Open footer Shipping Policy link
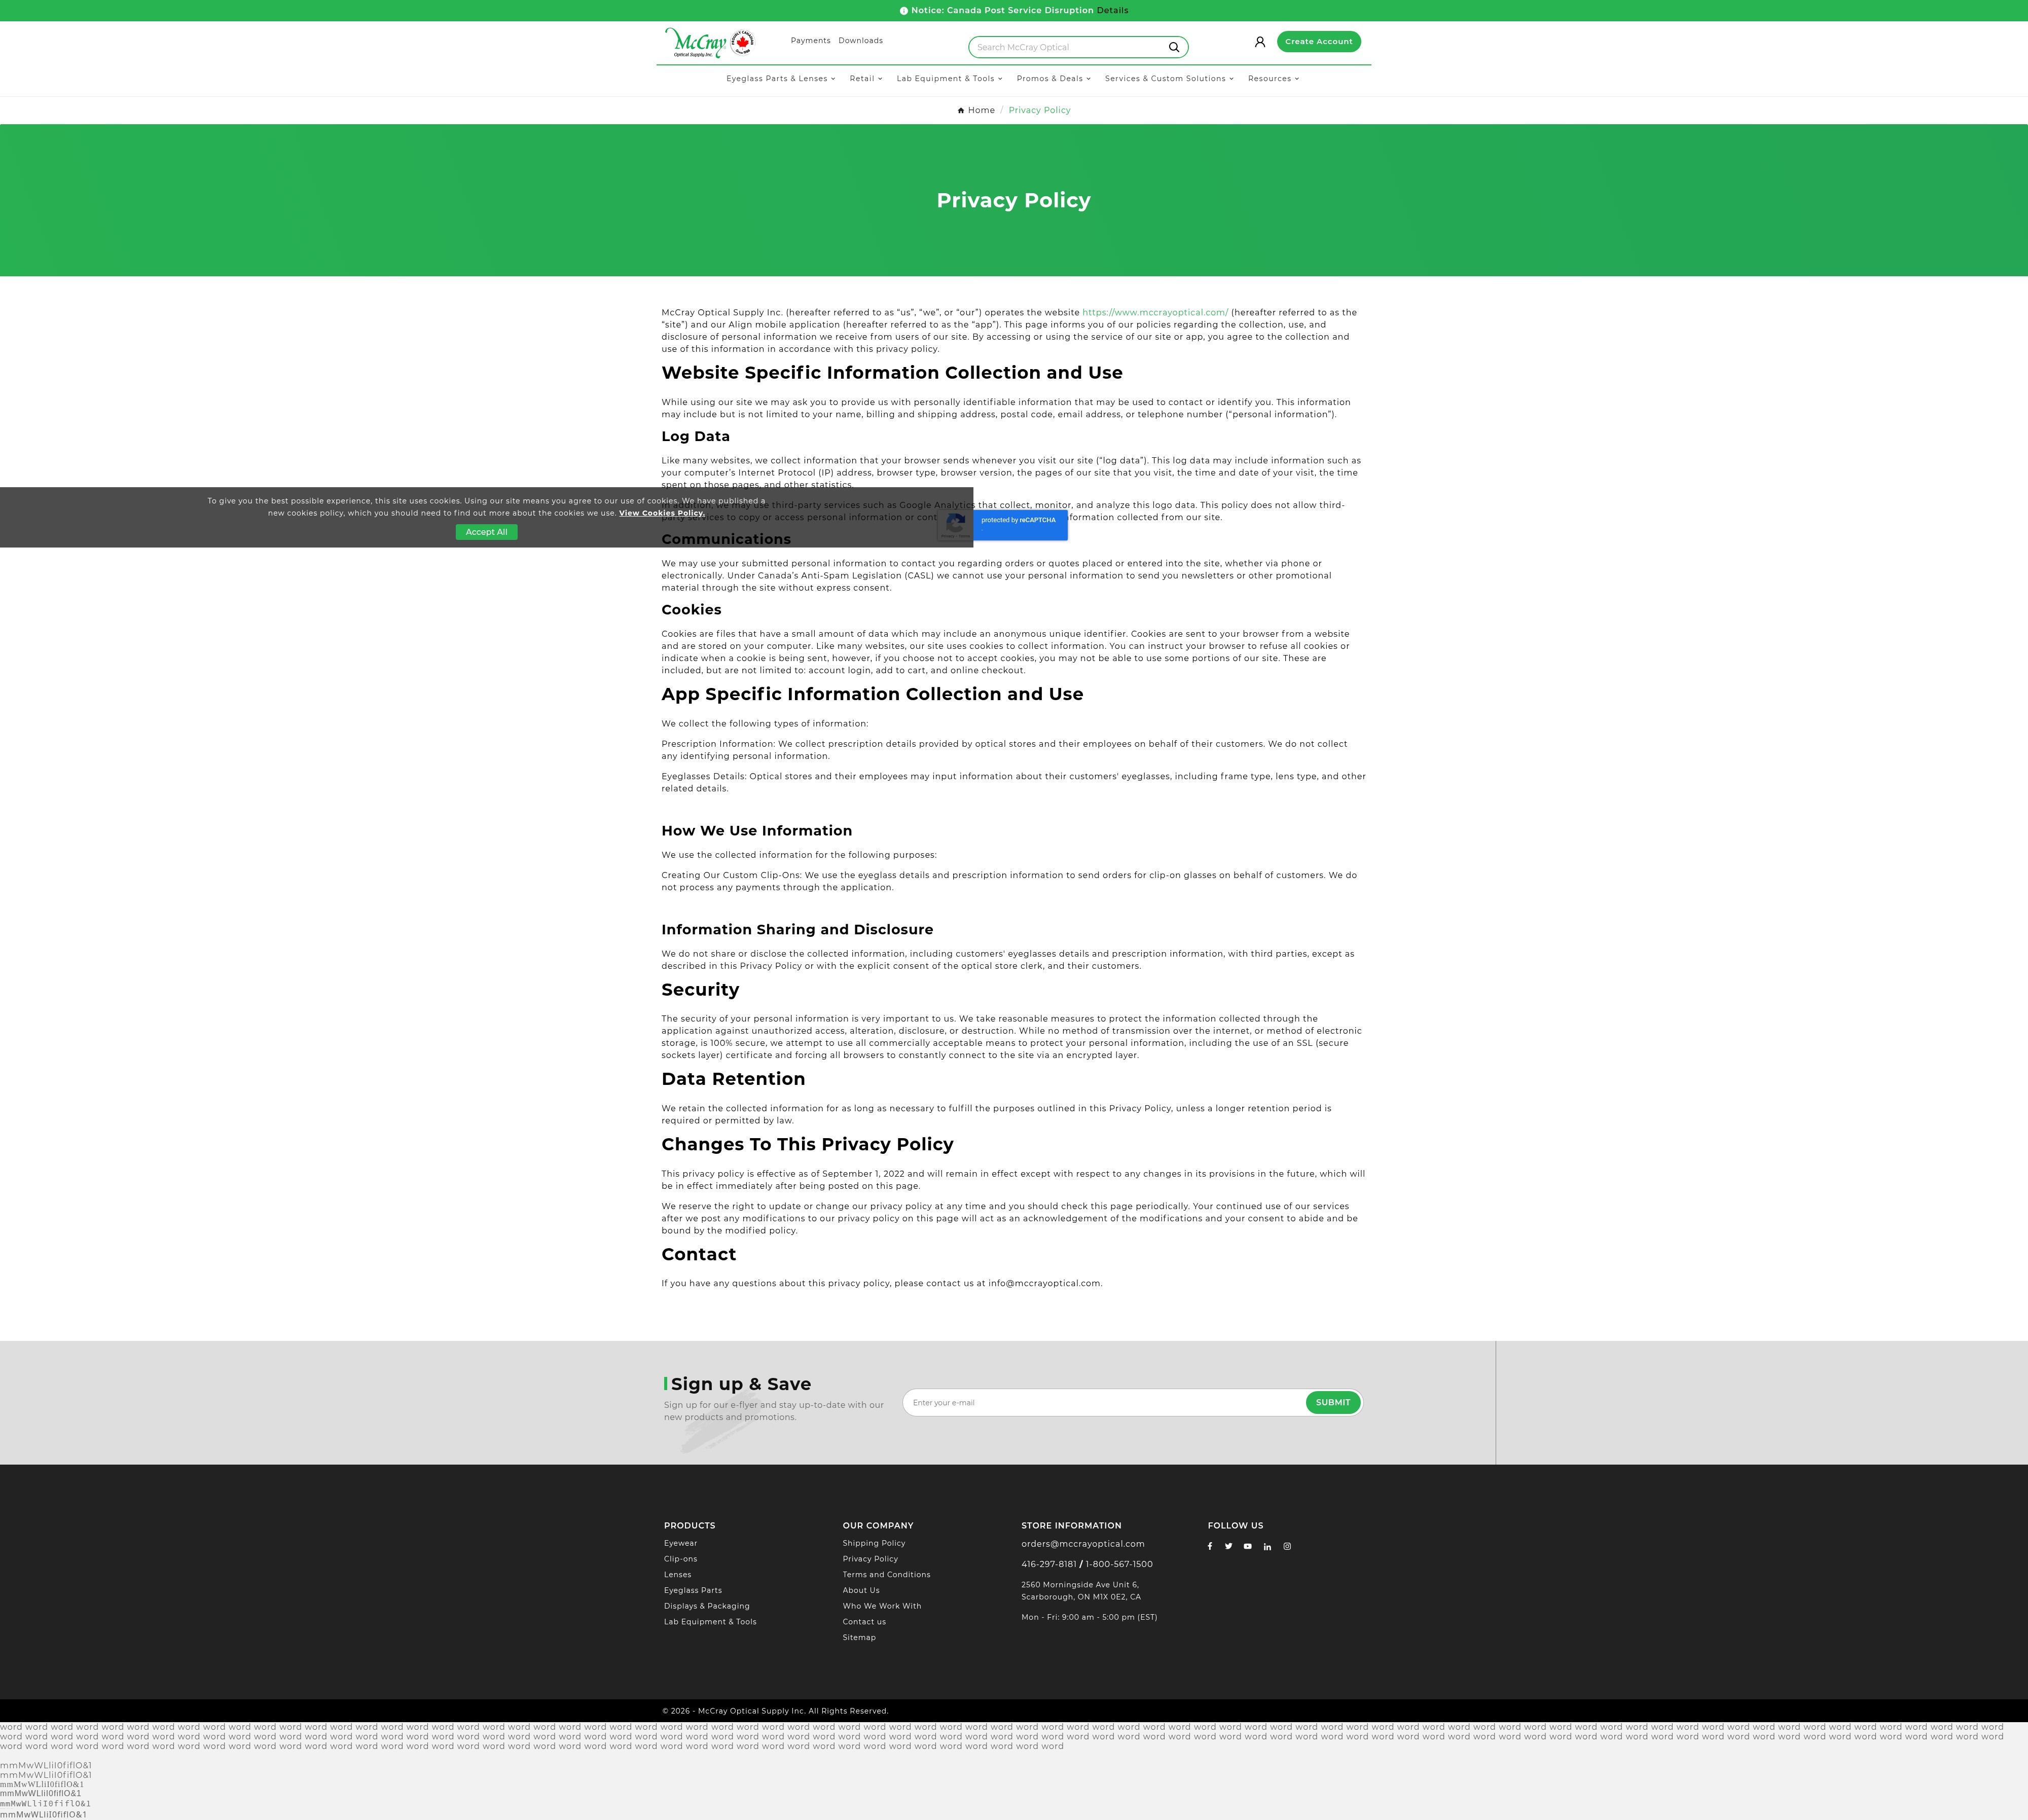 [x=874, y=1543]
